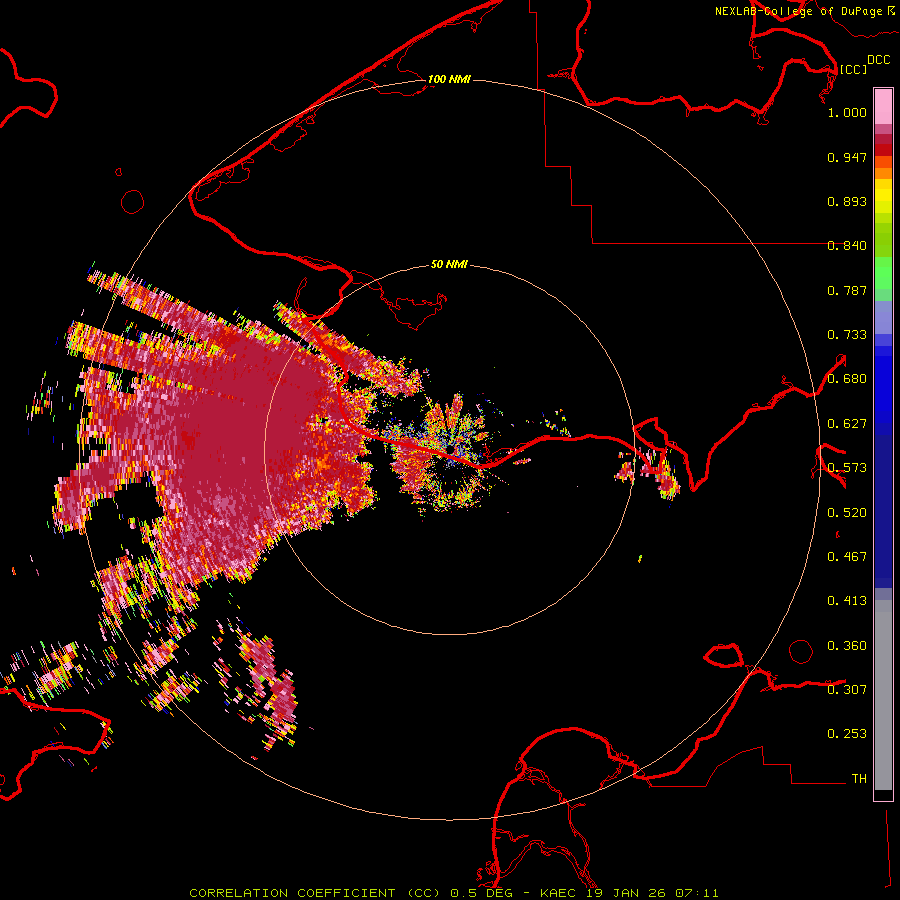Click the 0.573 color scale value
This screenshot has height=900, width=900.
coord(847,468)
